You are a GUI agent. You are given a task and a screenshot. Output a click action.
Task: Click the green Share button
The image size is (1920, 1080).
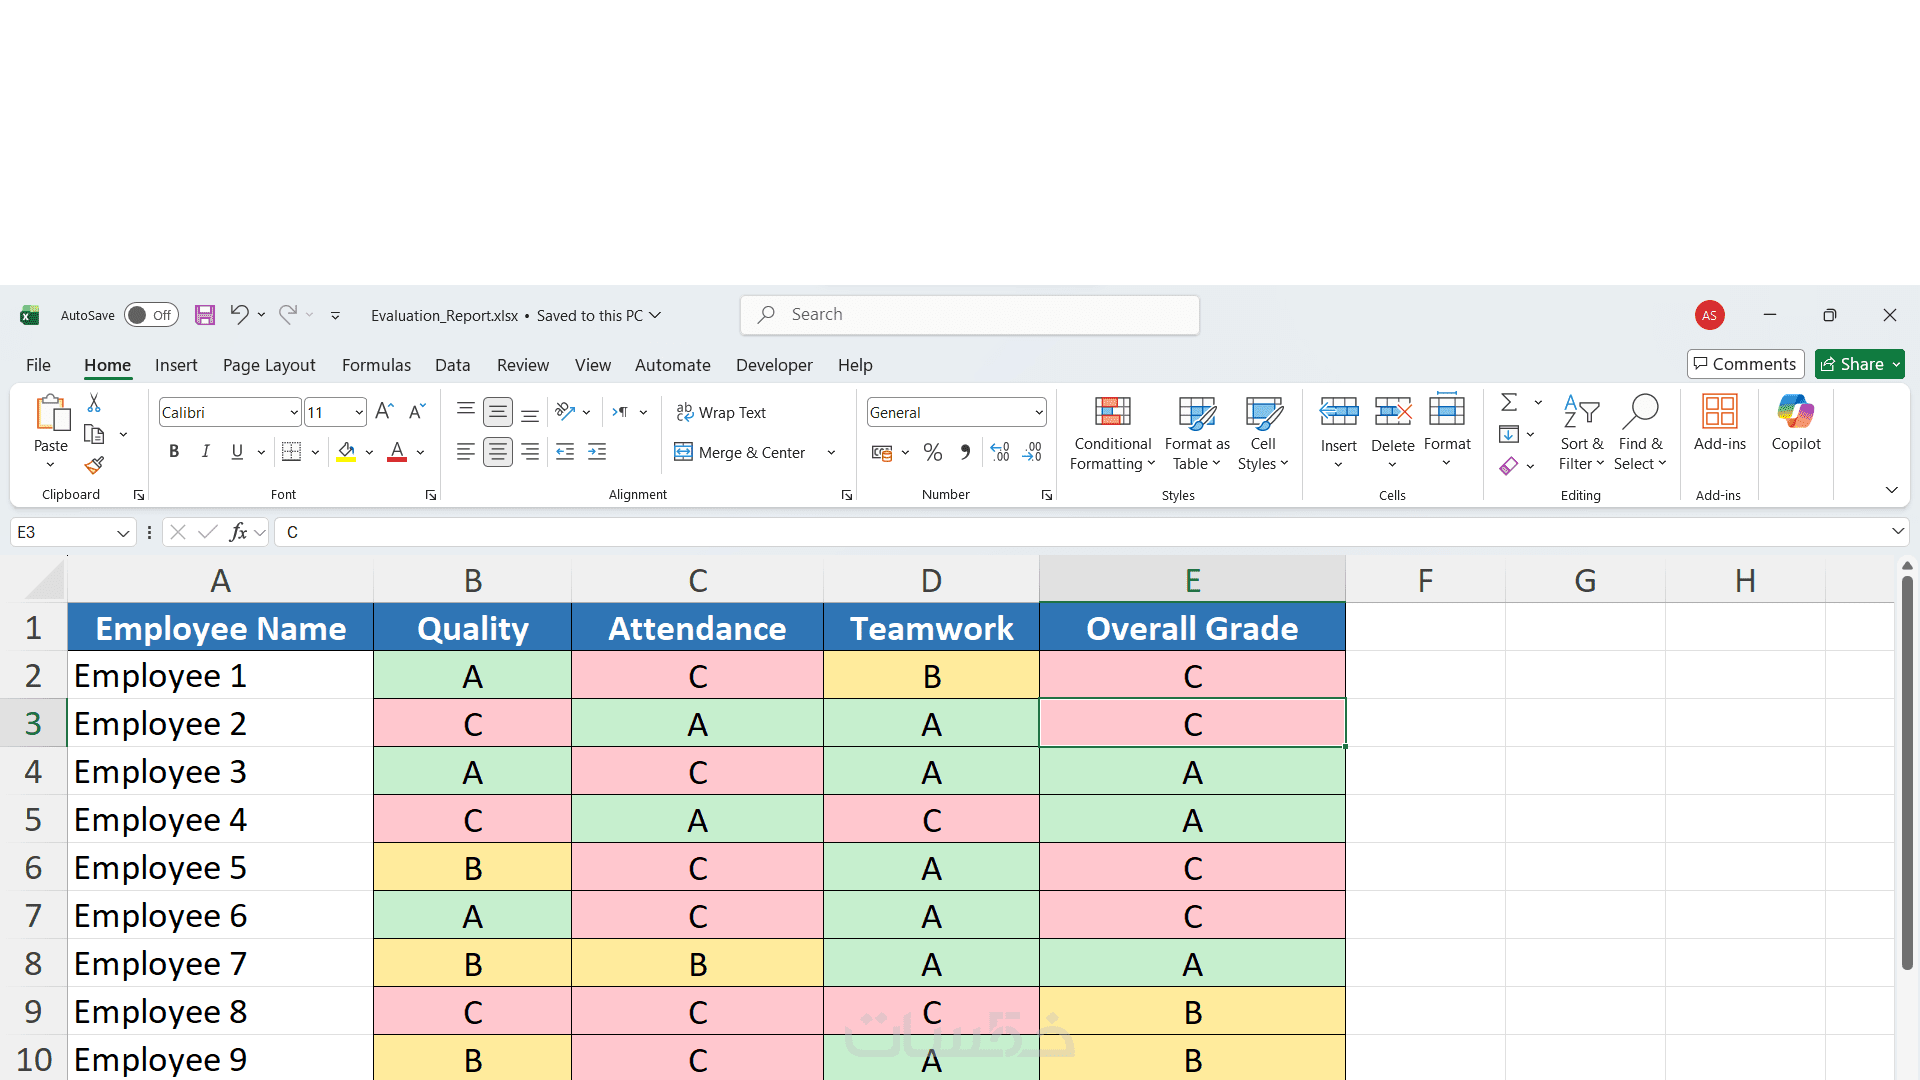click(x=1852, y=364)
